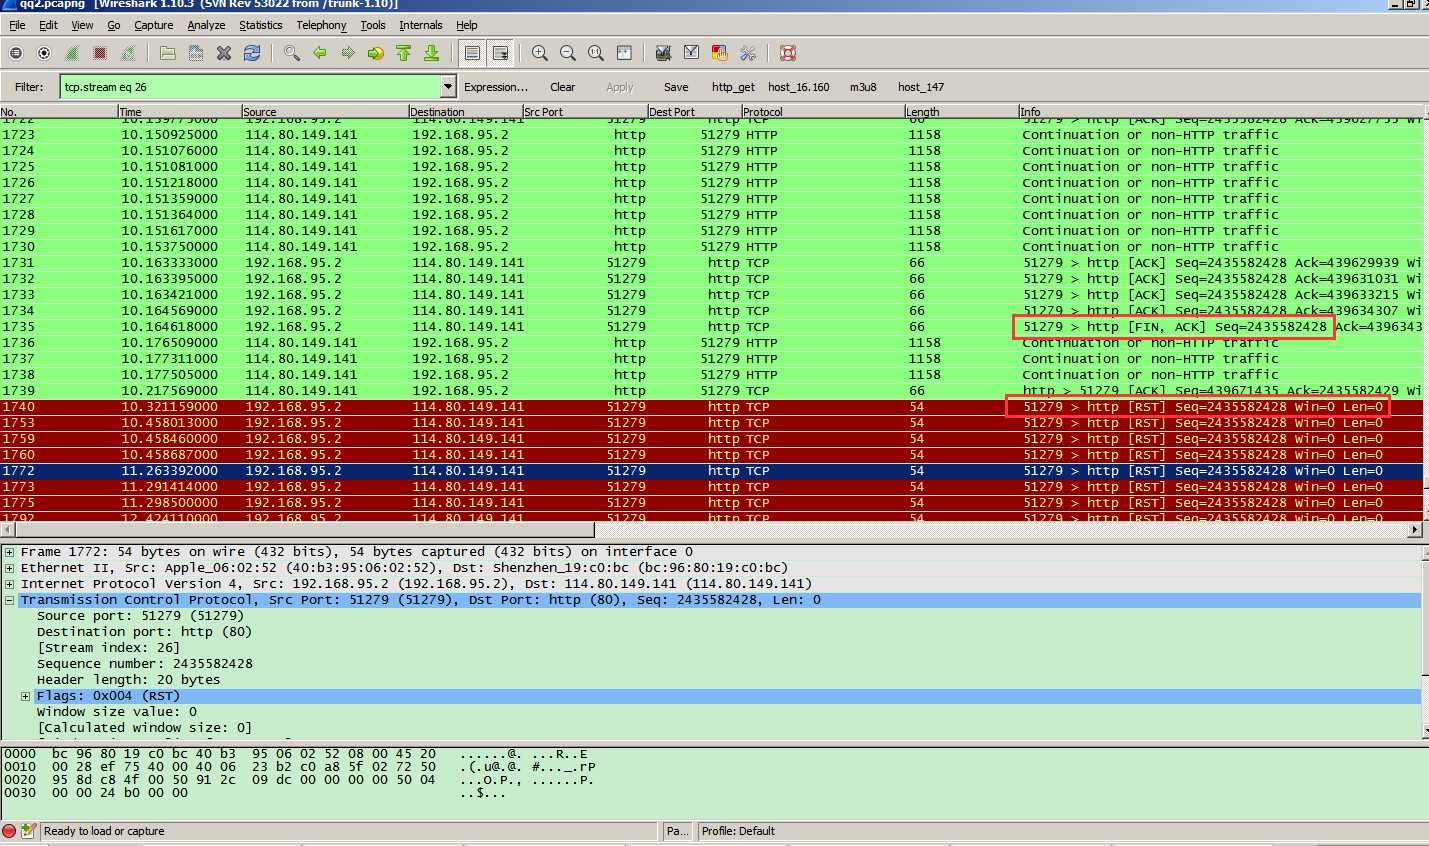Screen dimensions: 1429x846
Task: Jump to last packet icon
Action: coord(432,53)
